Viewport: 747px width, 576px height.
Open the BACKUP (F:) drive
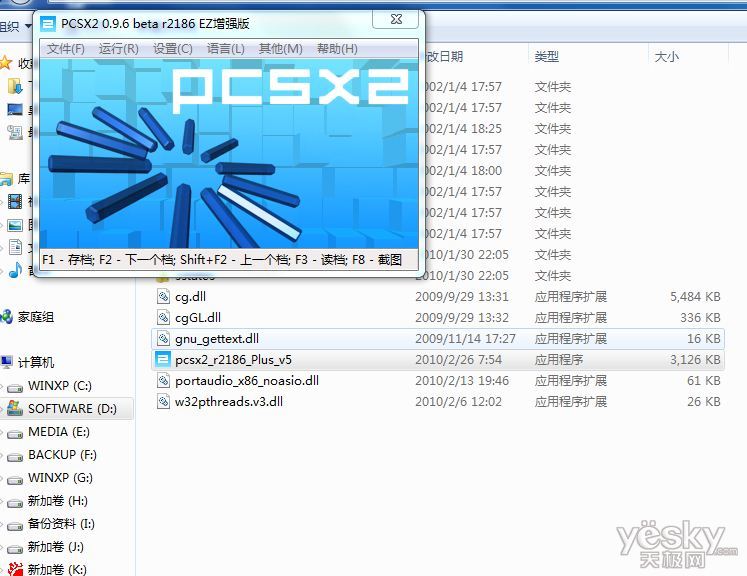62,455
